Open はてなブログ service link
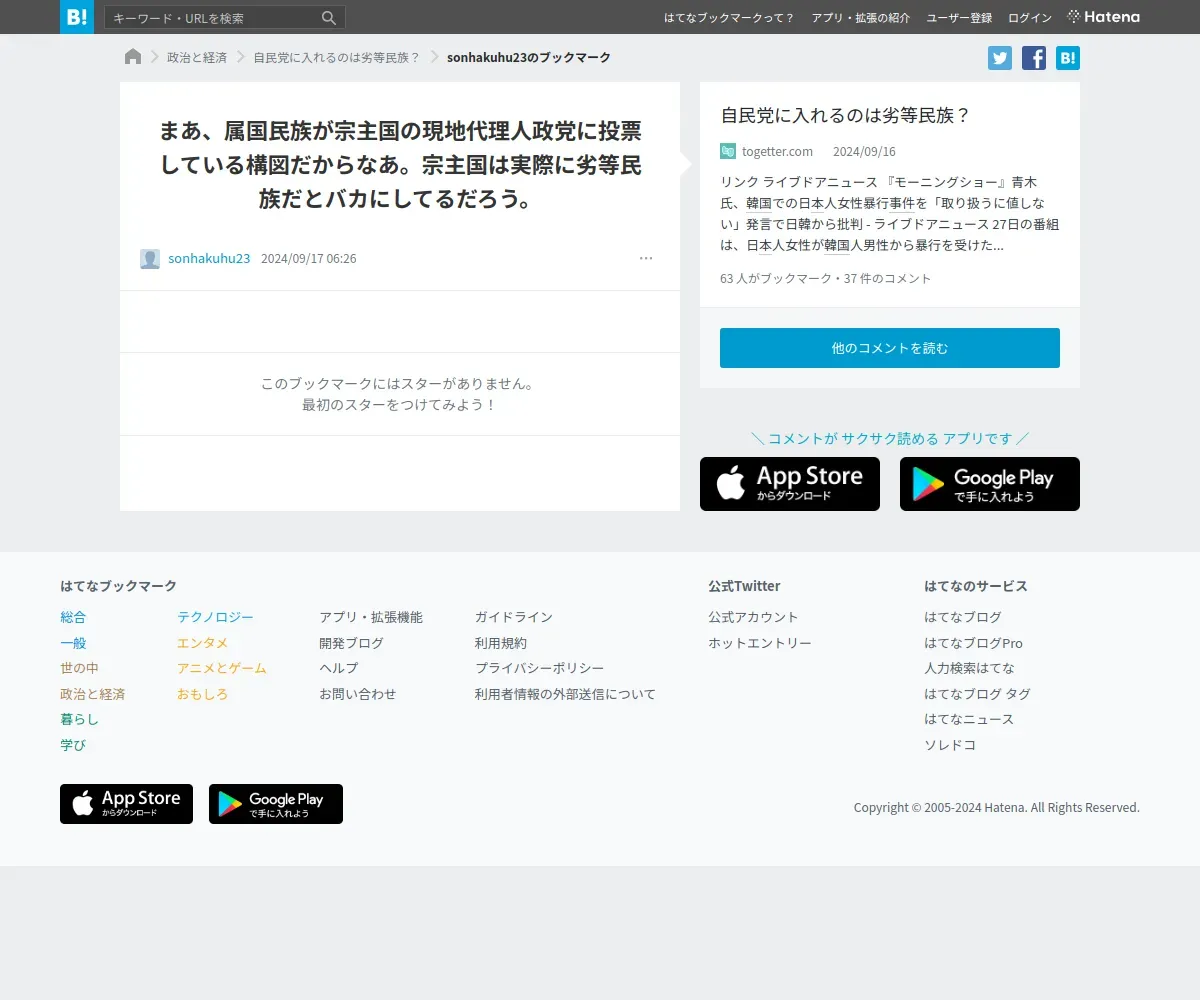The image size is (1200, 1000). [x=962, y=617]
